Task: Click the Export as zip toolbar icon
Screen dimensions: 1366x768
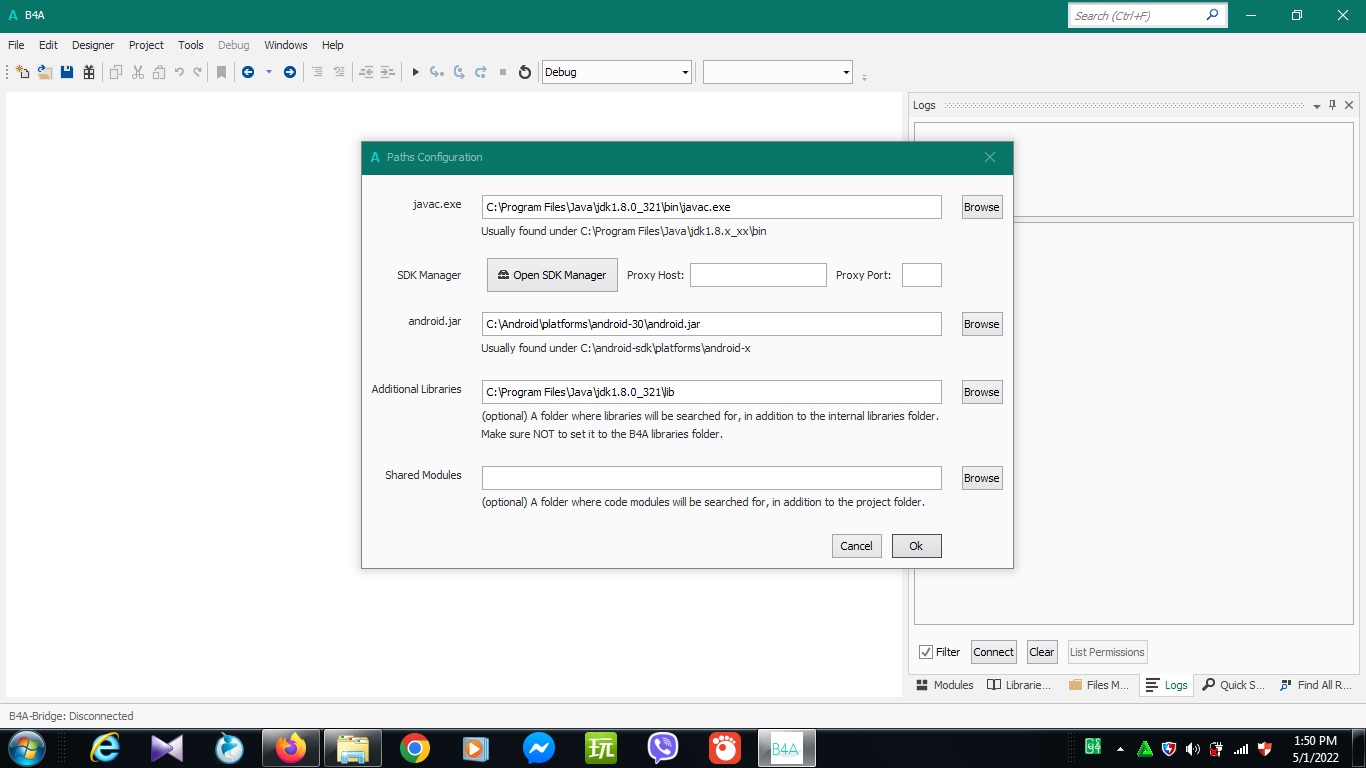Action: tap(89, 72)
